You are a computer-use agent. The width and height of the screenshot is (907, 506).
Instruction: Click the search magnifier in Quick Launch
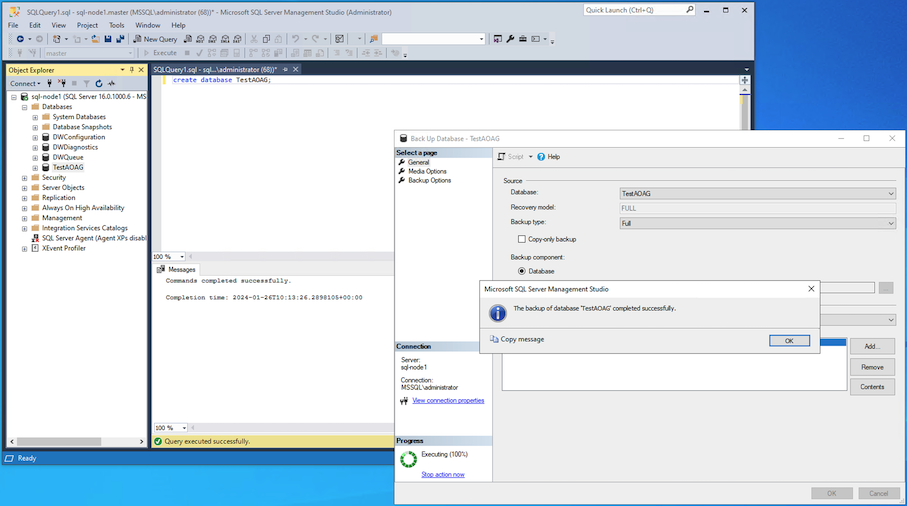(x=690, y=10)
